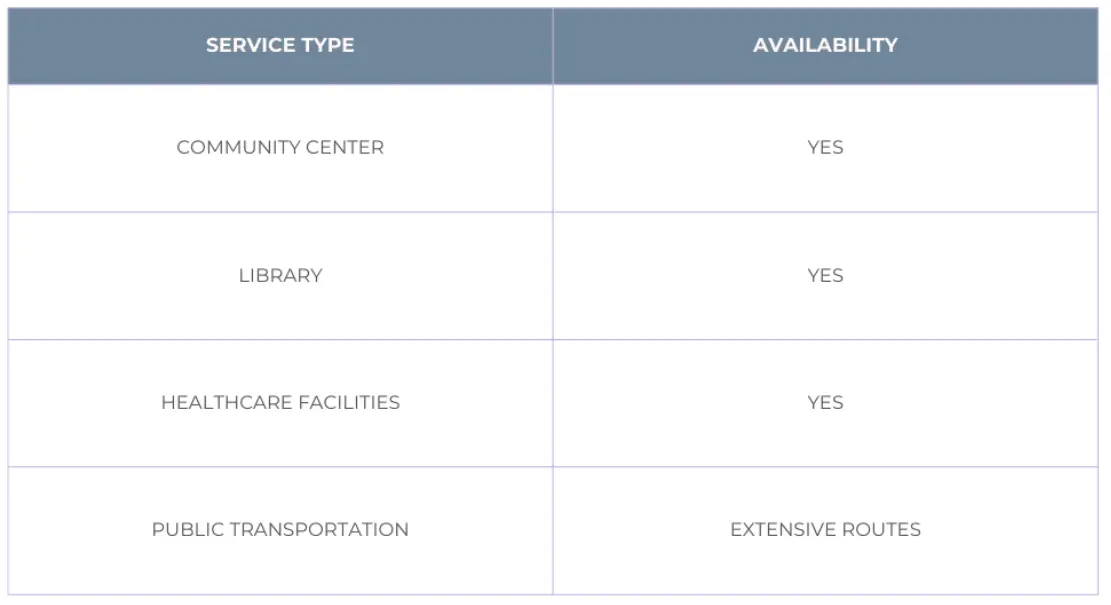Select the EXTENSIVE ROUTES cell
The height and width of the screenshot is (605, 1111).
pyautogui.click(x=825, y=529)
